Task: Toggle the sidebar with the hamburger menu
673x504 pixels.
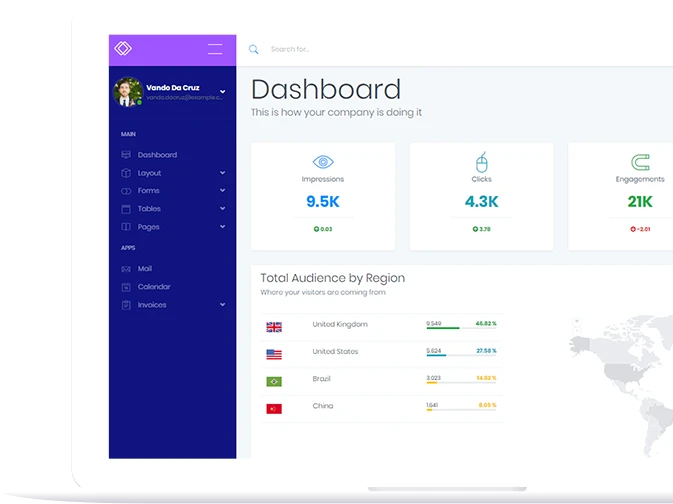Action: [x=215, y=49]
